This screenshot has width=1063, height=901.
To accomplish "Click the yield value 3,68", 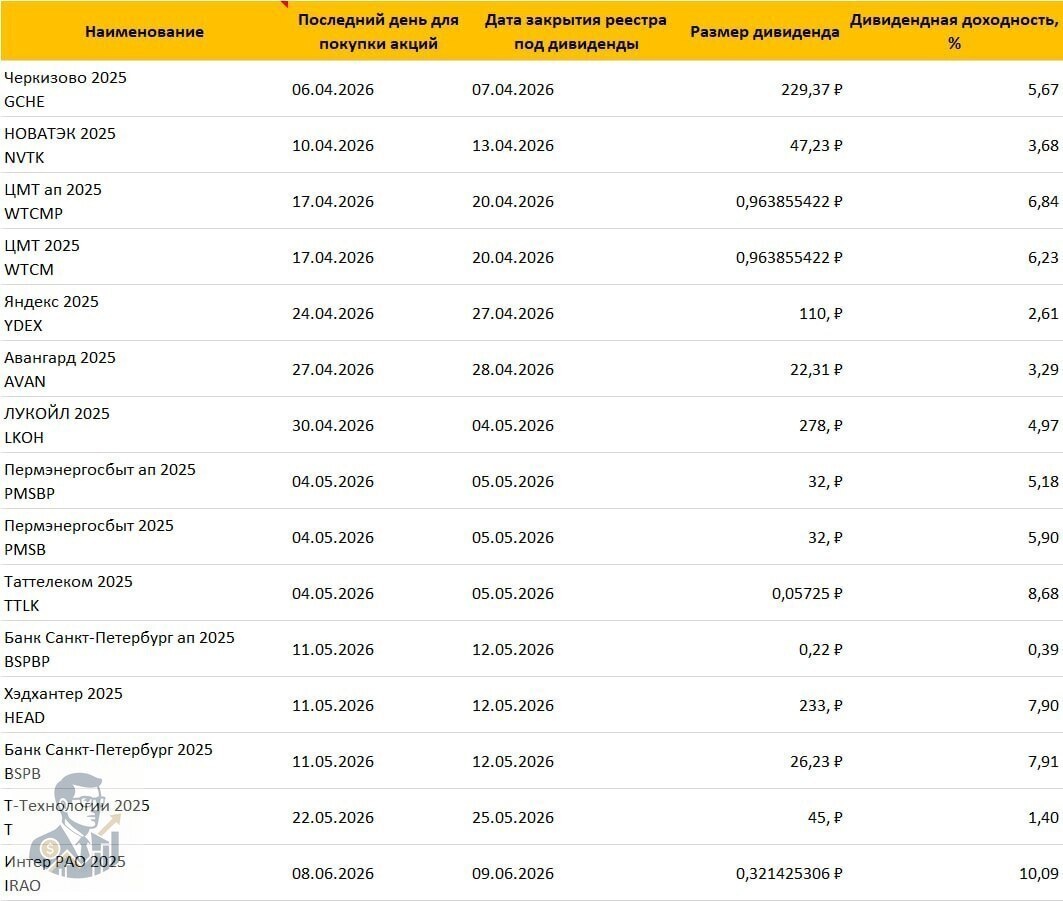I will click(1043, 146).
